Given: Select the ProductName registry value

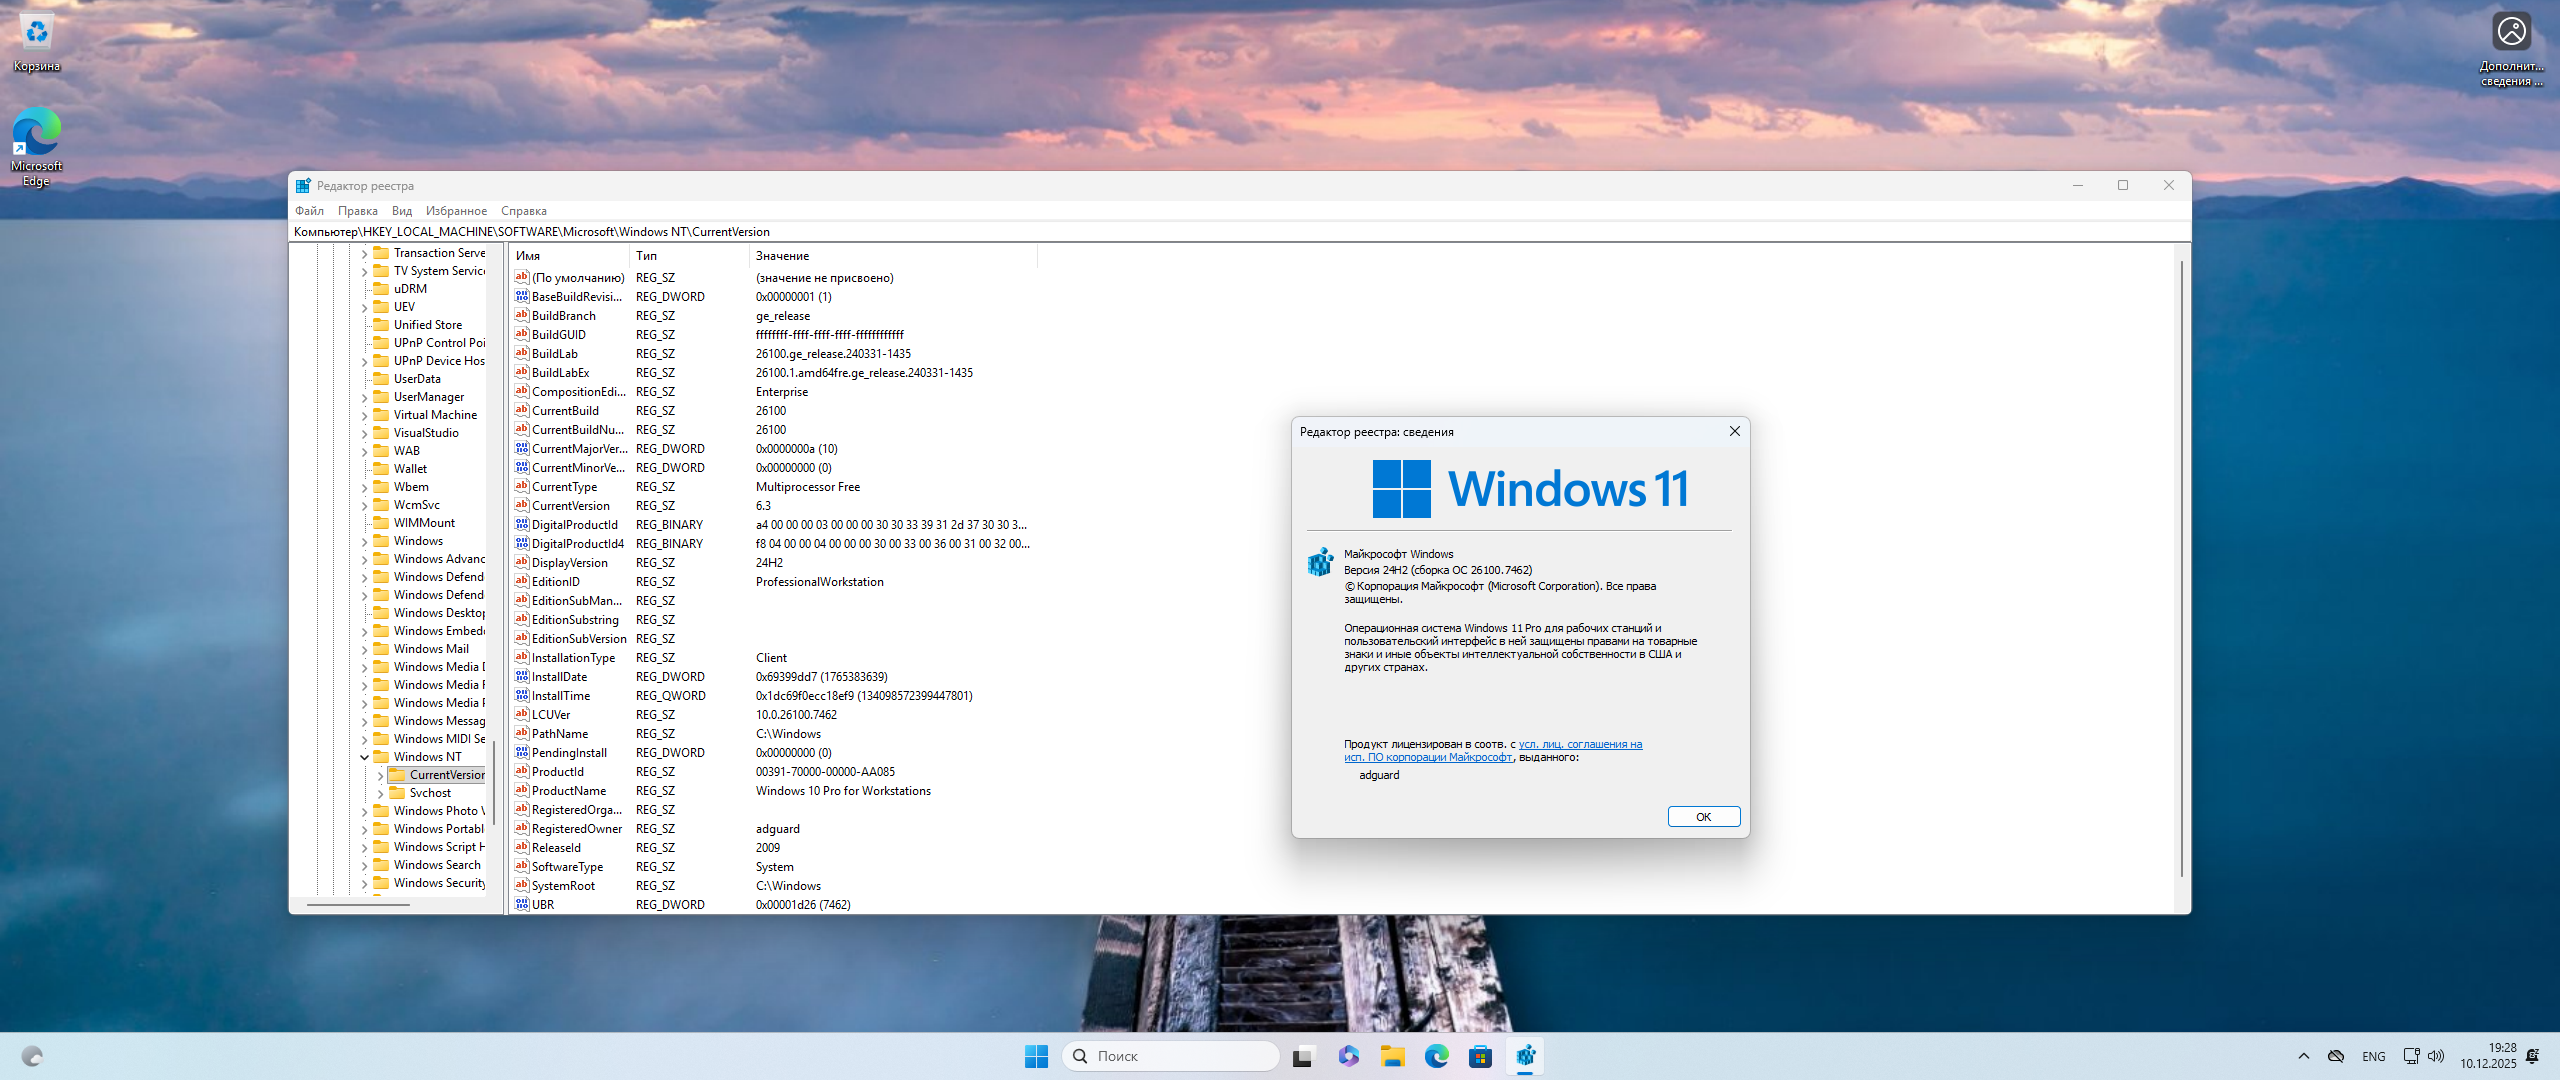Looking at the screenshot, I should (x=568, y=791).
